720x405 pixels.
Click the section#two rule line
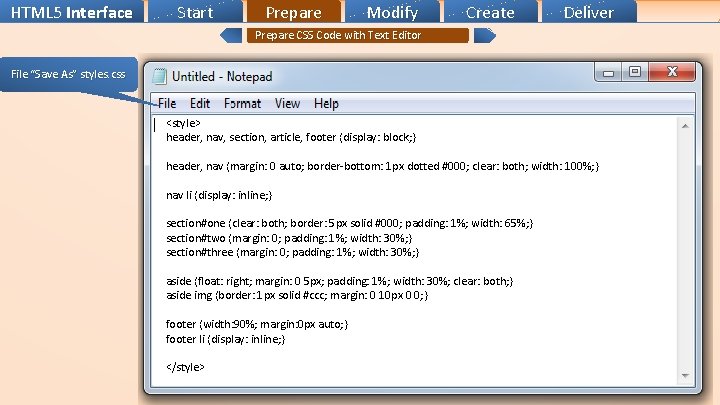tap(289, 238)
